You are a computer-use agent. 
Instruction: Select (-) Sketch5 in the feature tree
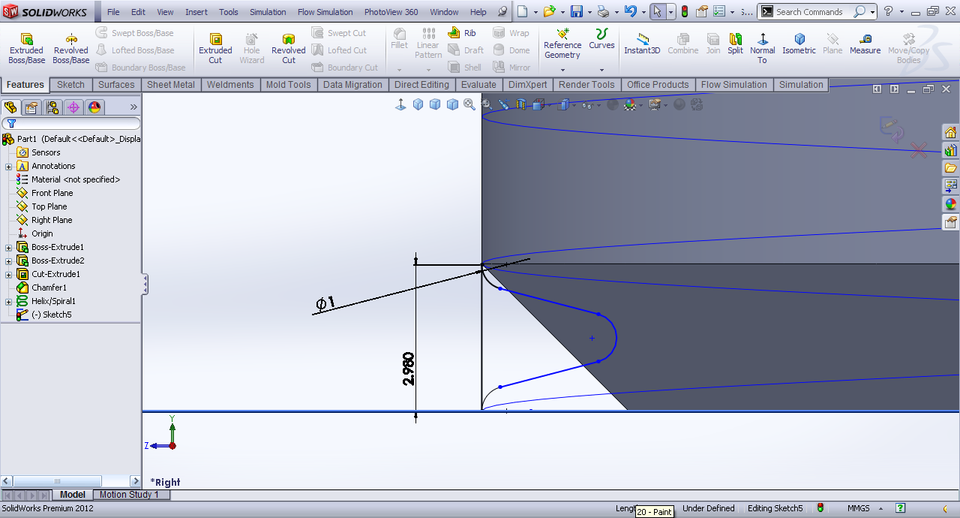(51, 314)
